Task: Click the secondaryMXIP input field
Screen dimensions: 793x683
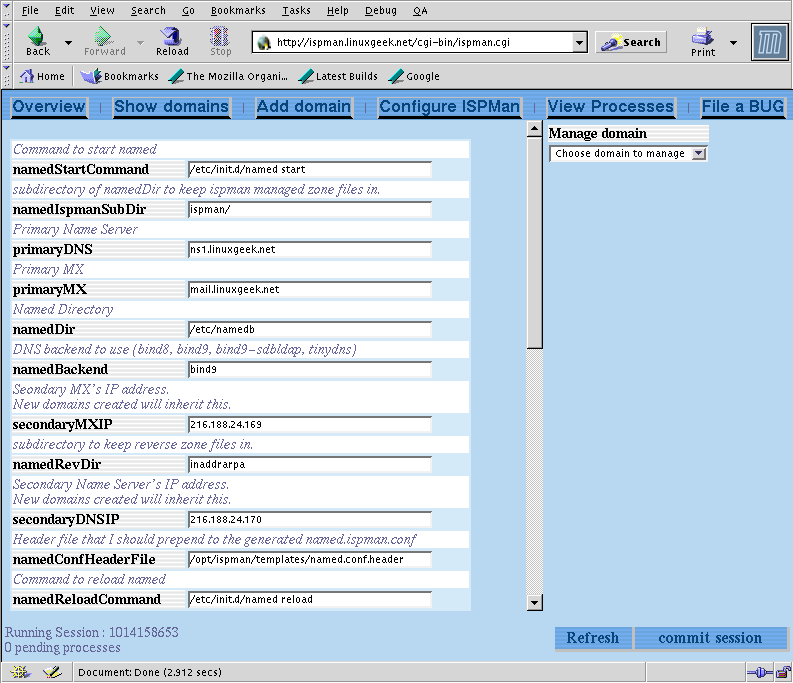Action: [x=310, y=424]
